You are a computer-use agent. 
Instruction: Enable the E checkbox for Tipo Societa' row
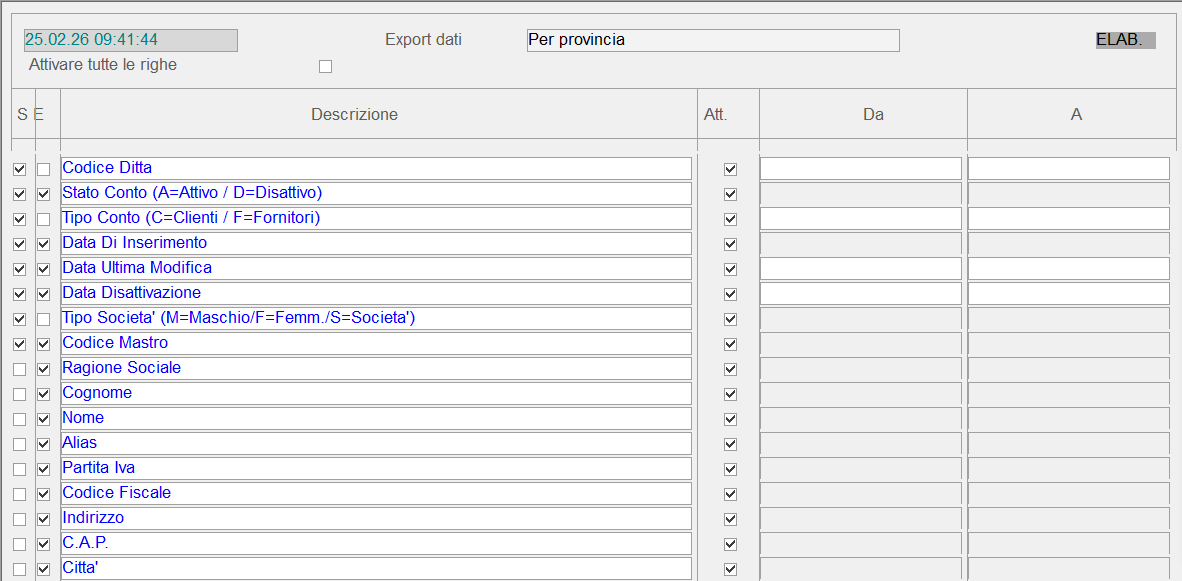(43, 319)
